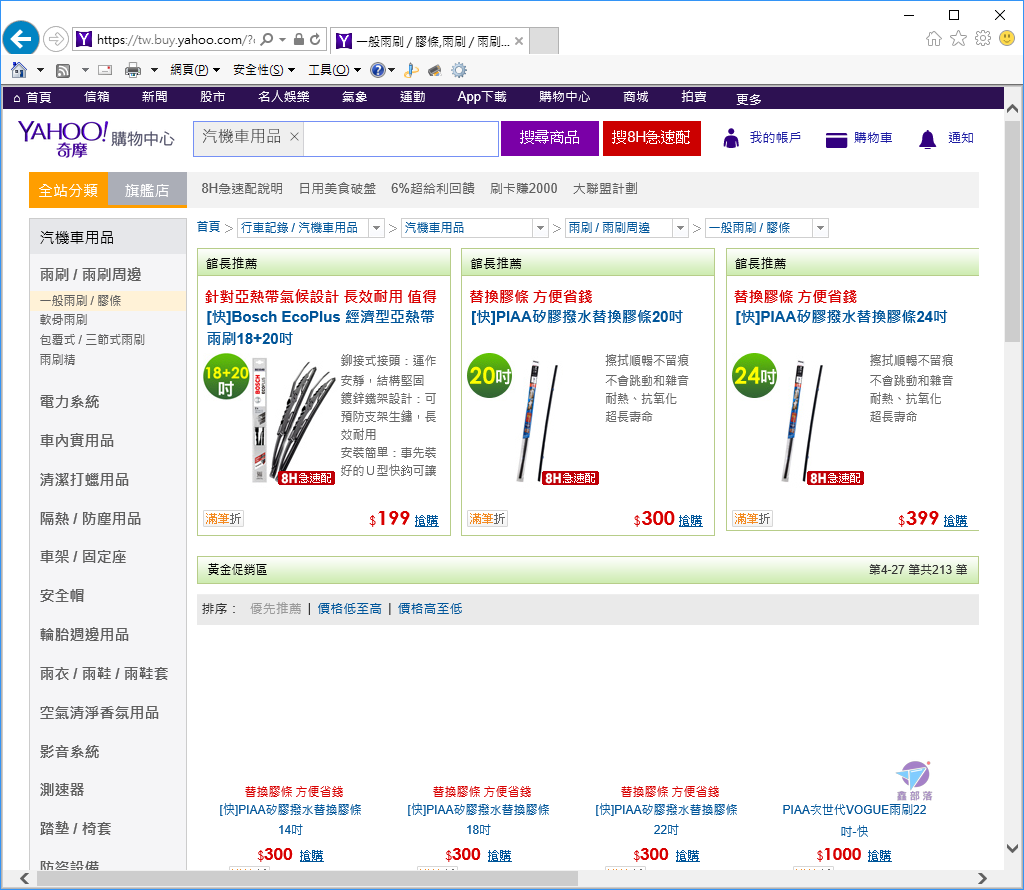Open the browser Tools gear icon
1024x890 pixels.
pyautogui.click(x=982, y=39)
